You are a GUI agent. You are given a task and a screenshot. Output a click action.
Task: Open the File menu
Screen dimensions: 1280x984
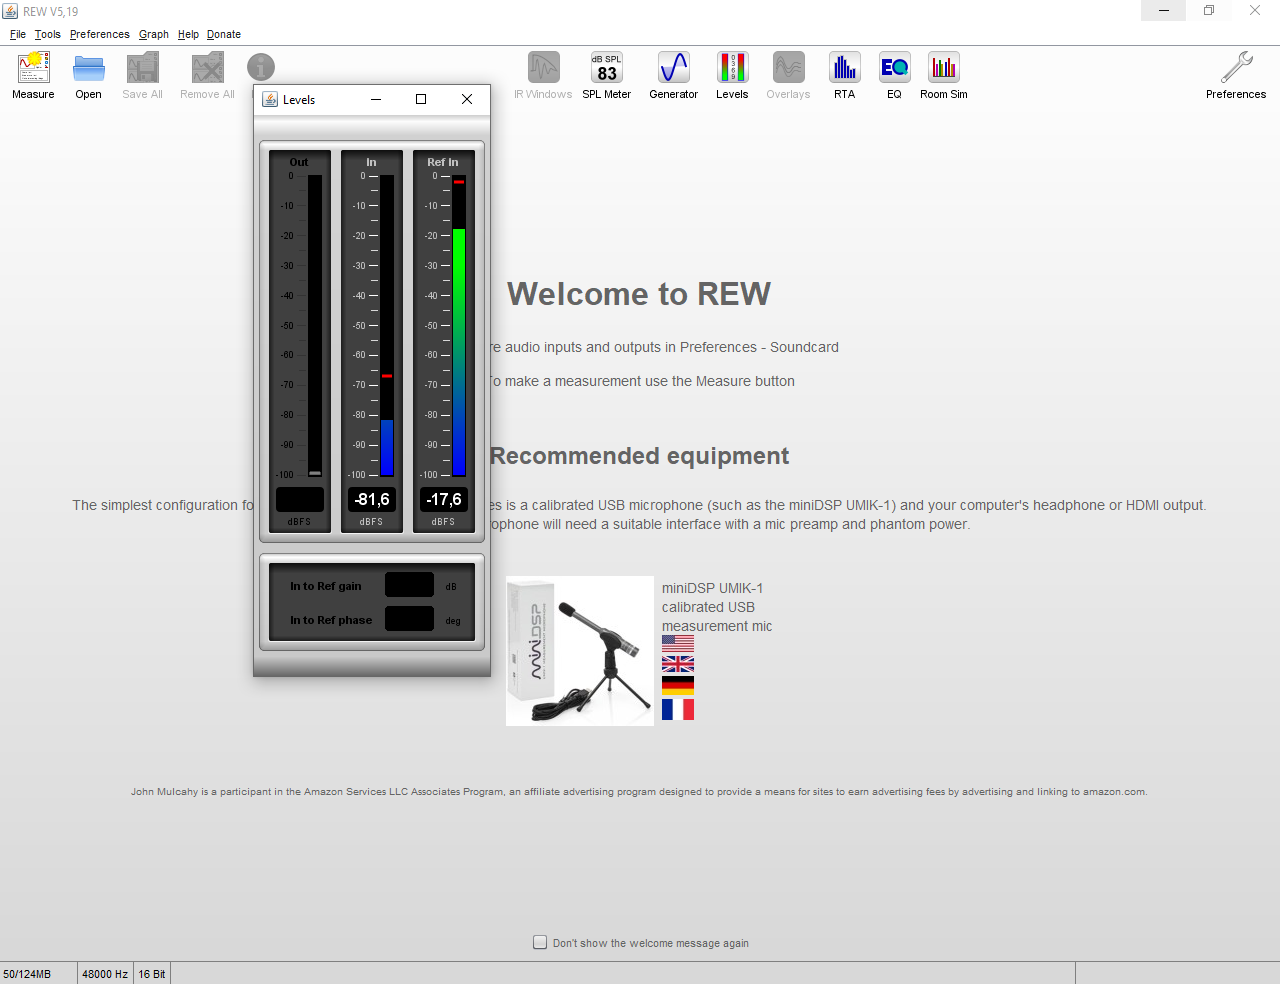18,34
